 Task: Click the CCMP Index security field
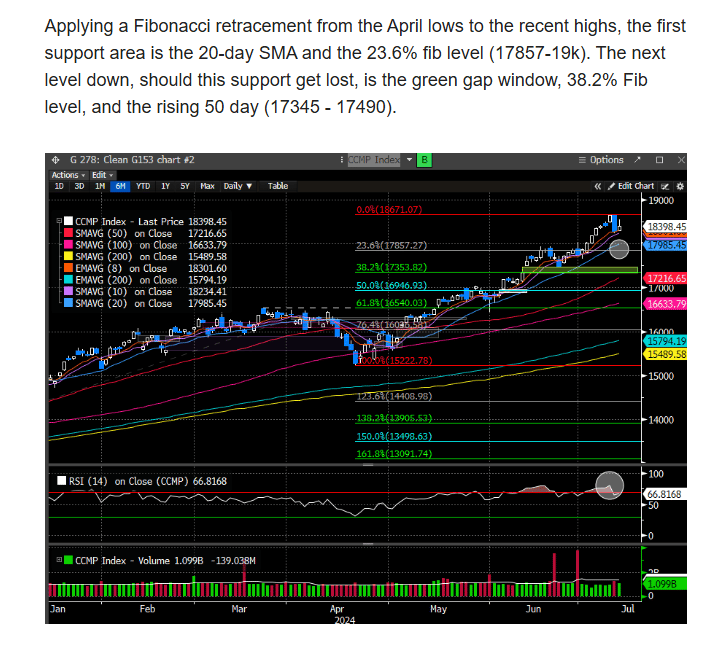tap(374, 160)
